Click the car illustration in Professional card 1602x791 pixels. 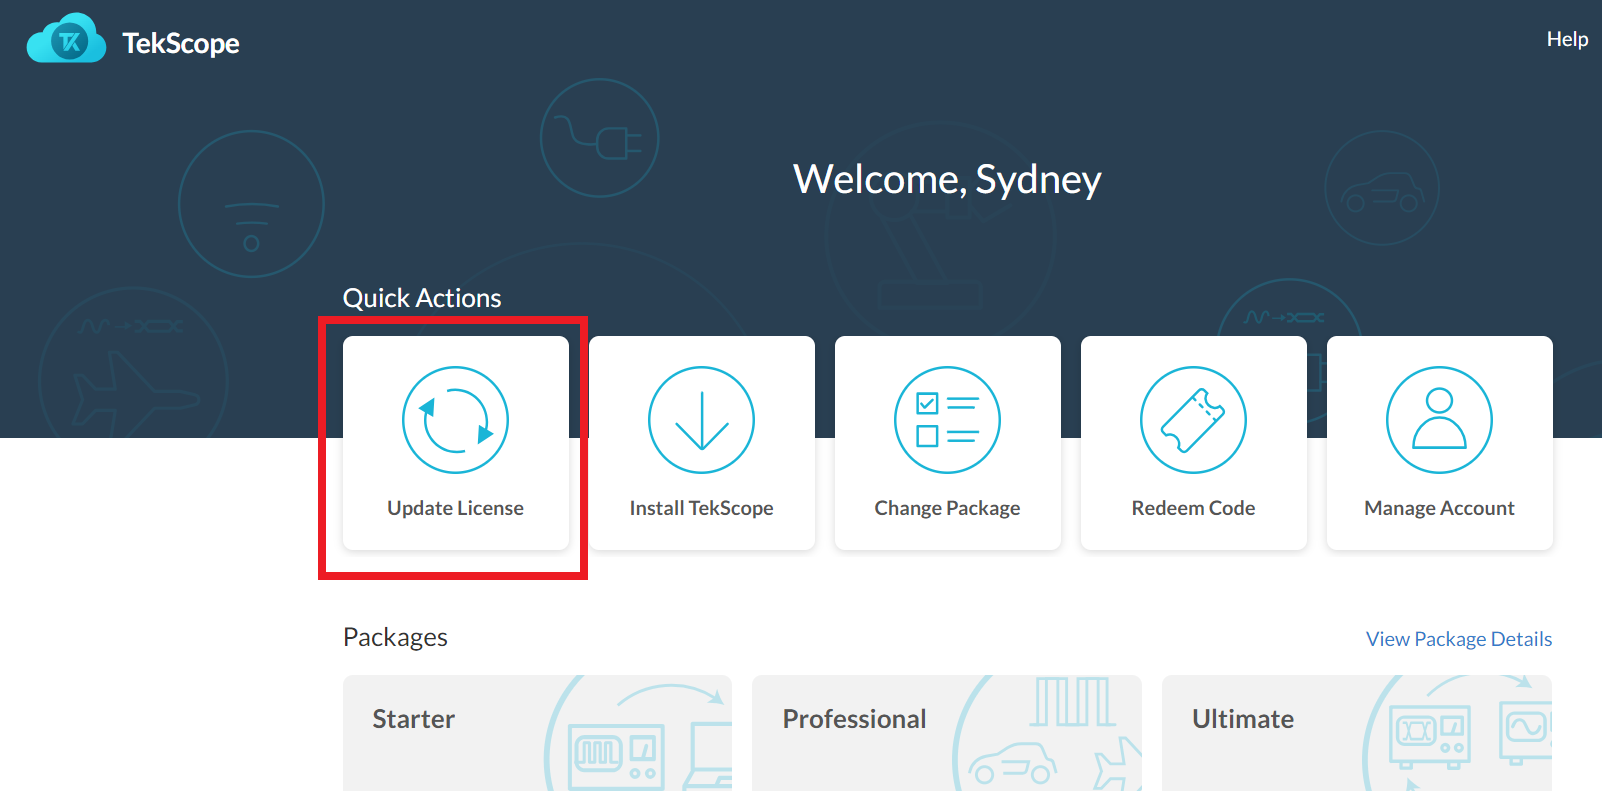tap(1013, 765)
